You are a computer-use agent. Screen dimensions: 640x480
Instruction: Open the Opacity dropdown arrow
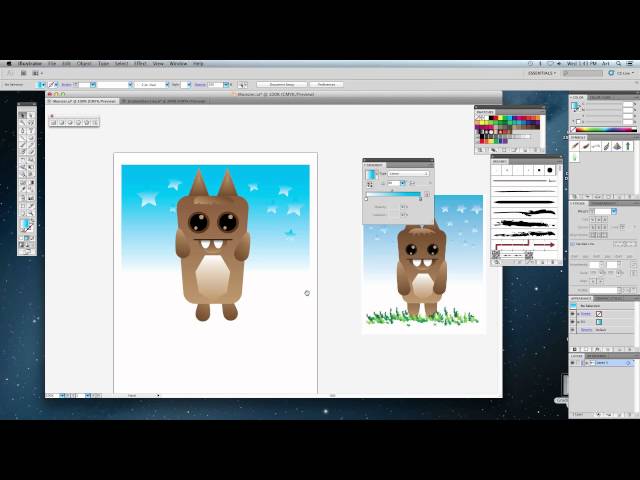pos(226,84)
